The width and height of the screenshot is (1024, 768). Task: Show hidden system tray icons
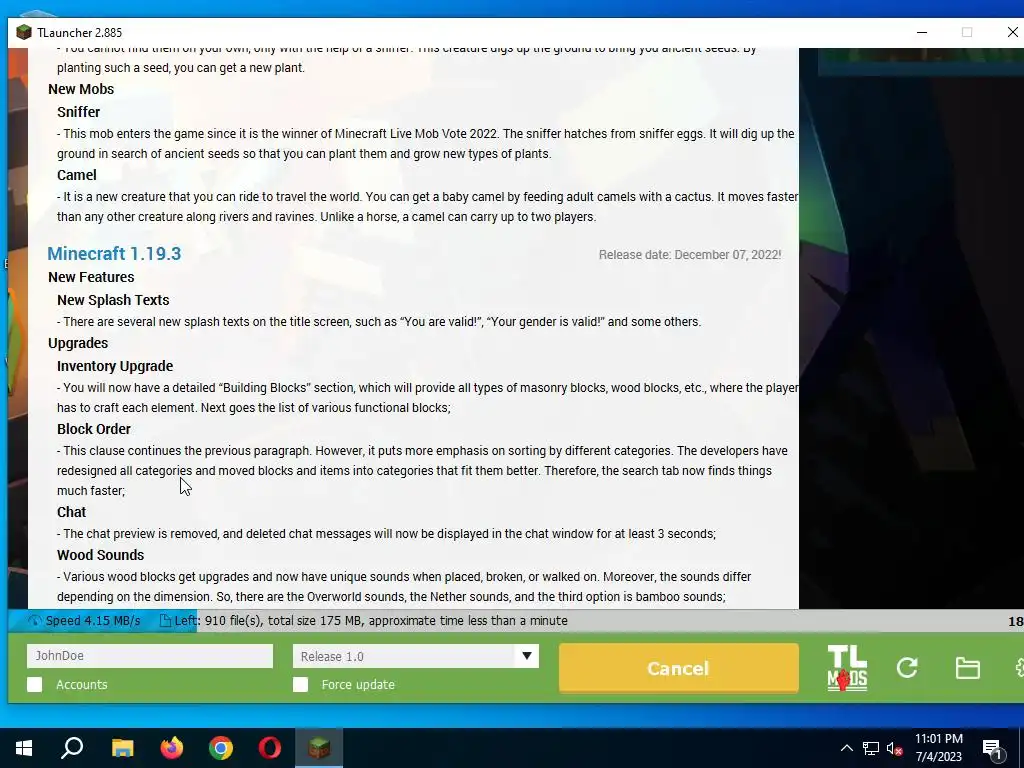pos(846,748)
